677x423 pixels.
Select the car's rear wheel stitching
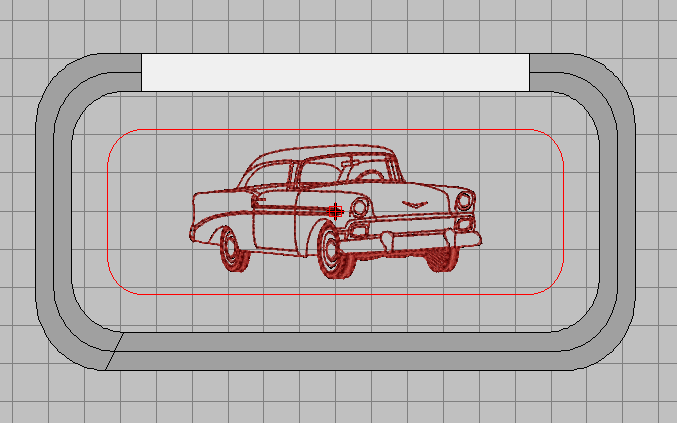(x=234, y=252)
